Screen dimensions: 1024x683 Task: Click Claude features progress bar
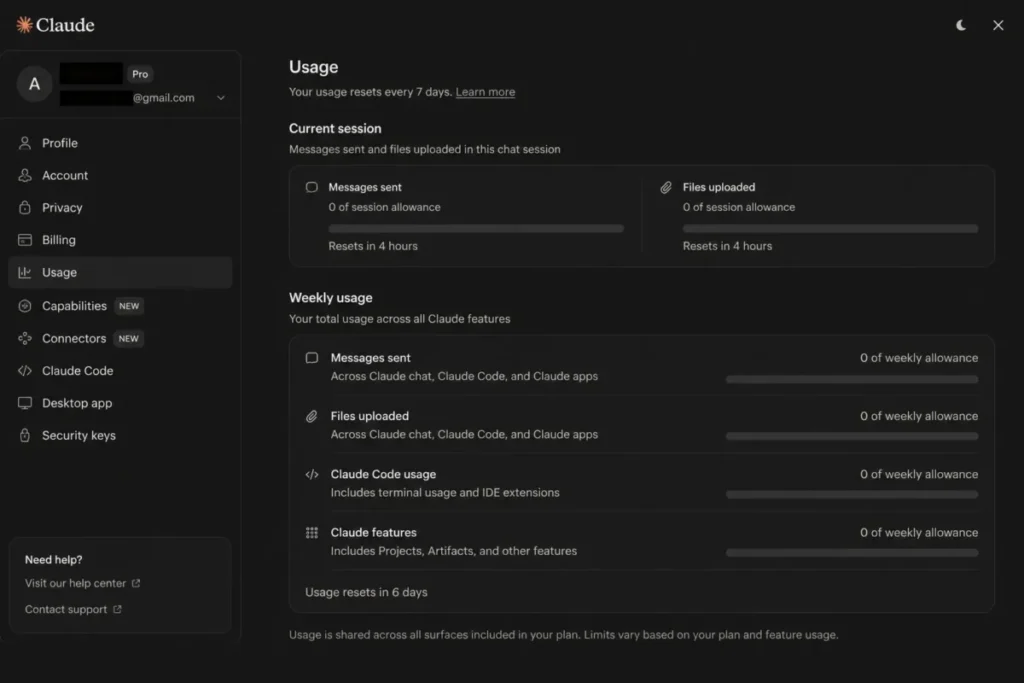pos(852,552)
